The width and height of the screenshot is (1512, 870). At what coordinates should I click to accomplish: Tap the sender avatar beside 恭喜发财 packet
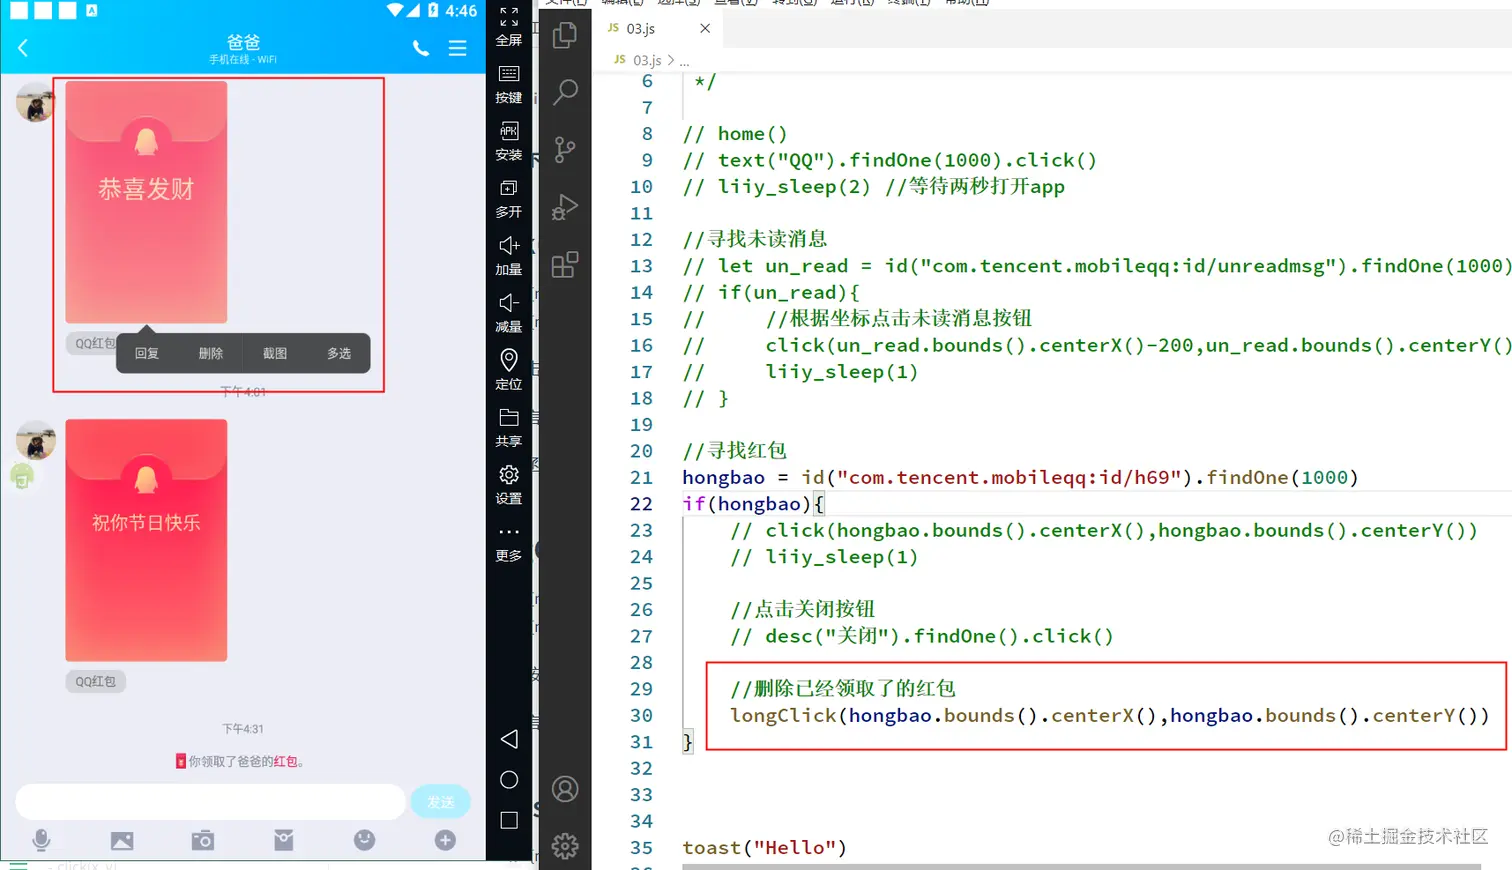pos(35,102)
